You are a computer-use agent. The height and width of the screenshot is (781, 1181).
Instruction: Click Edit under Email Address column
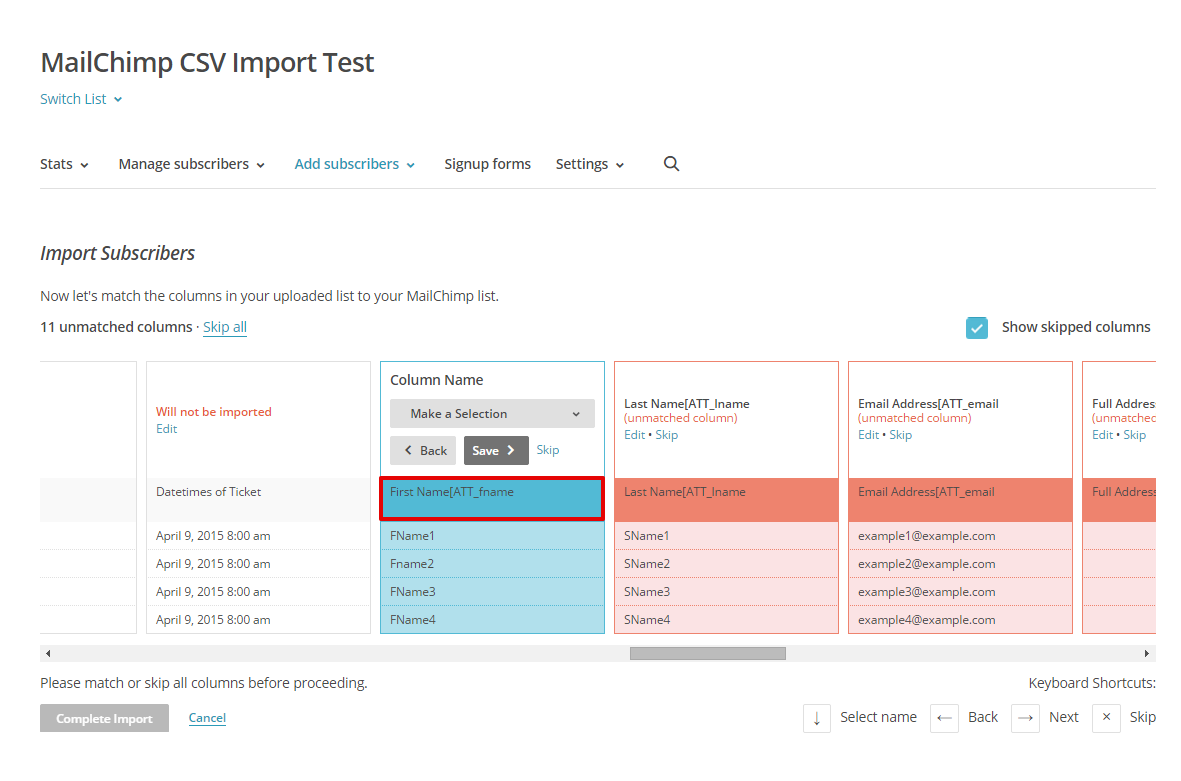[868, 435]
